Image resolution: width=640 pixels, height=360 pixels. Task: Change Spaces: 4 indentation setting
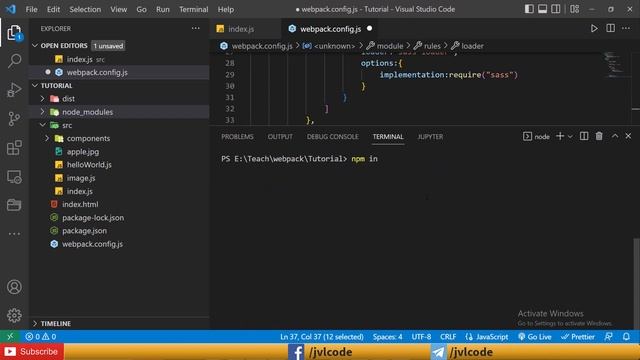pos(387,337)
